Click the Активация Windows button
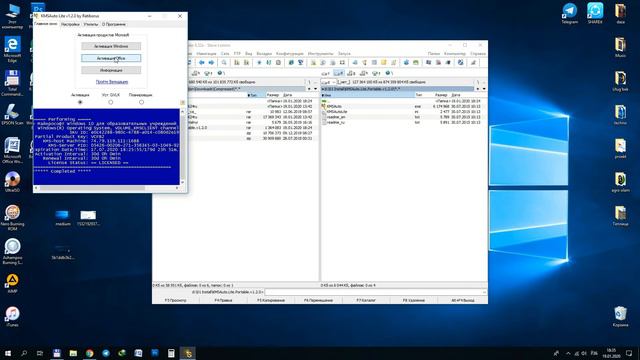 pyautogui.click(x=111, y=46)
